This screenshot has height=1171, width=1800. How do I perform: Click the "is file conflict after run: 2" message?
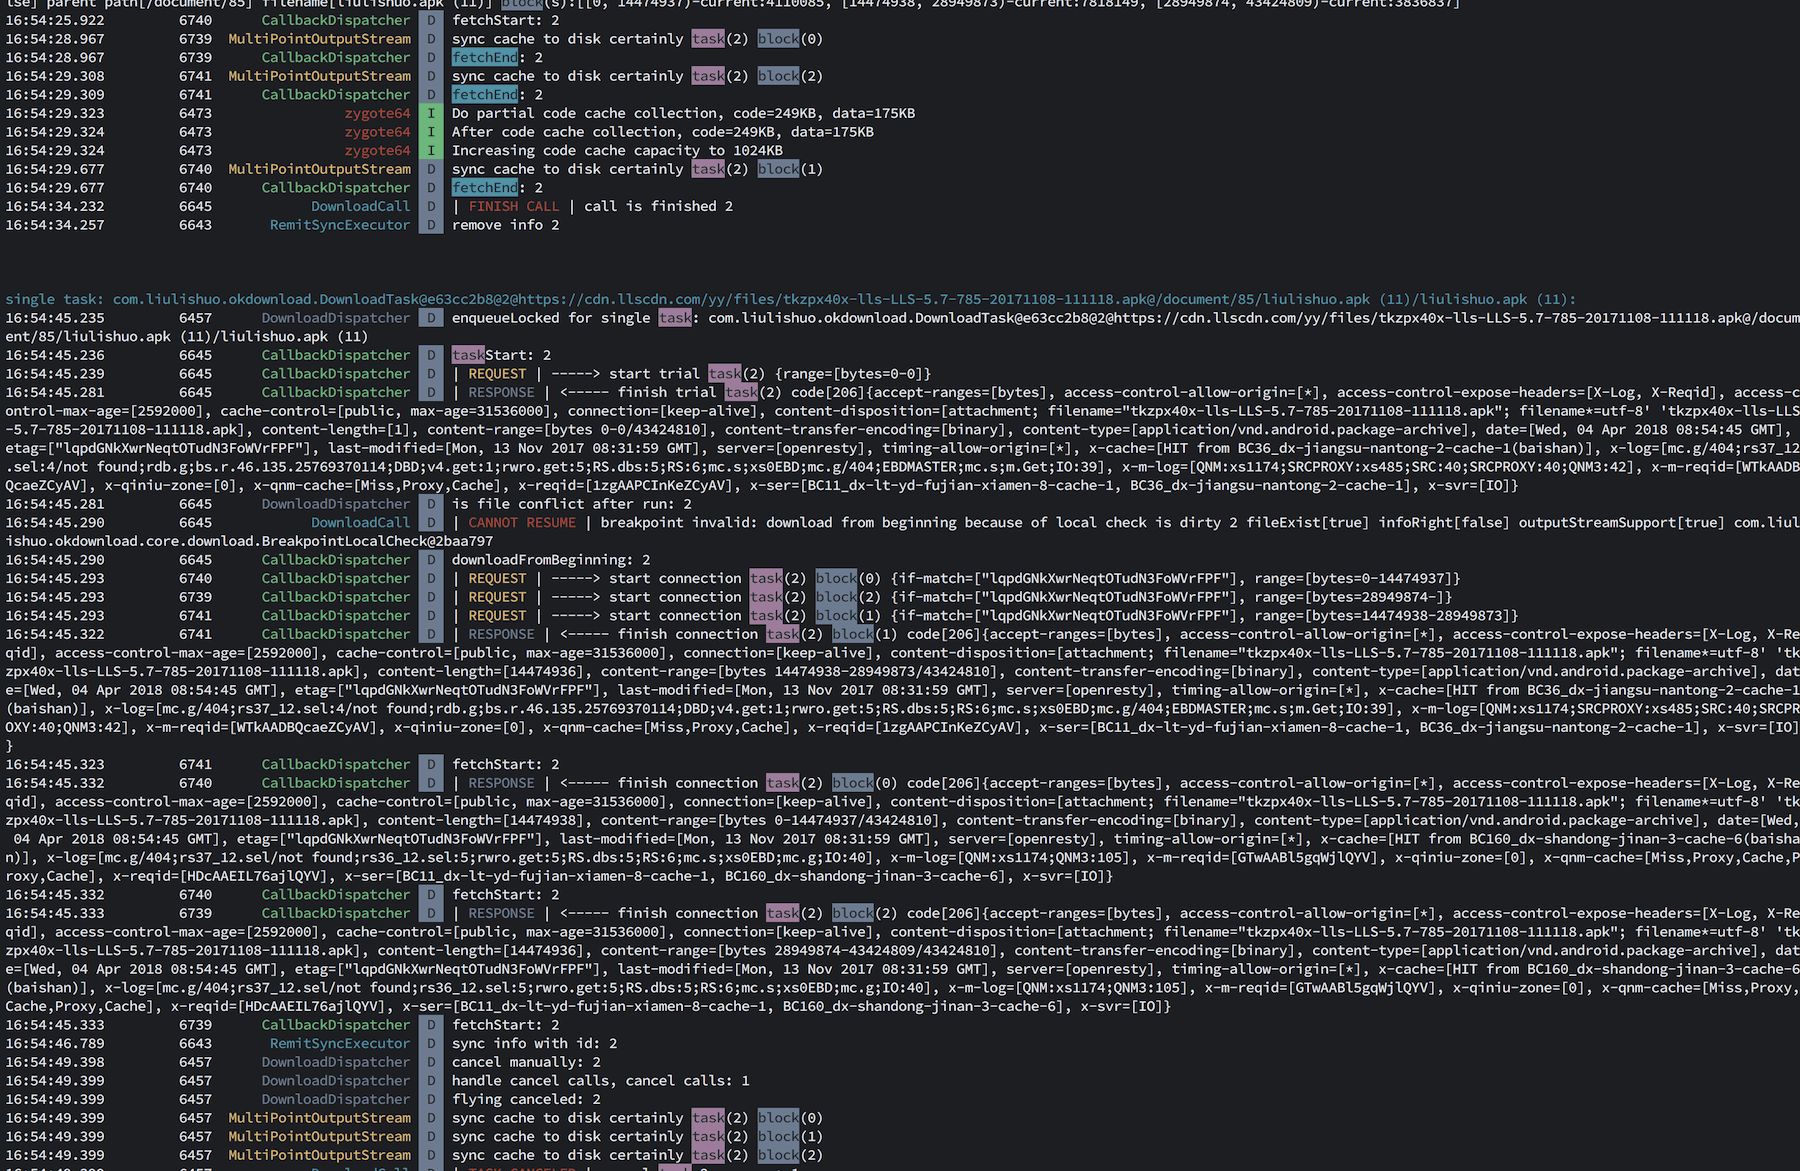coord(571,504)
